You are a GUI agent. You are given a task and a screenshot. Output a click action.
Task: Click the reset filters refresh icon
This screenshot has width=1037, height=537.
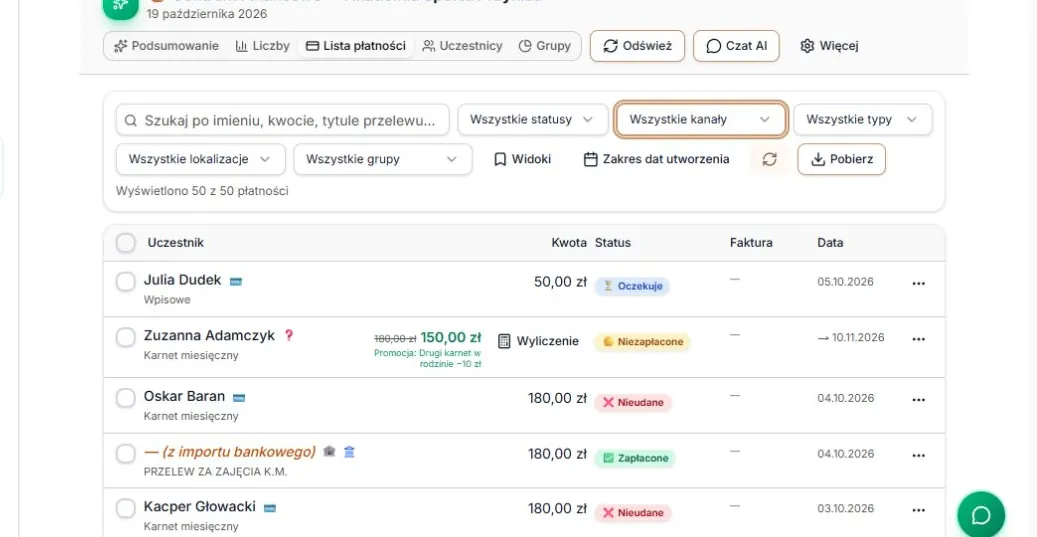pyautogui.click(x=769, y=159)
